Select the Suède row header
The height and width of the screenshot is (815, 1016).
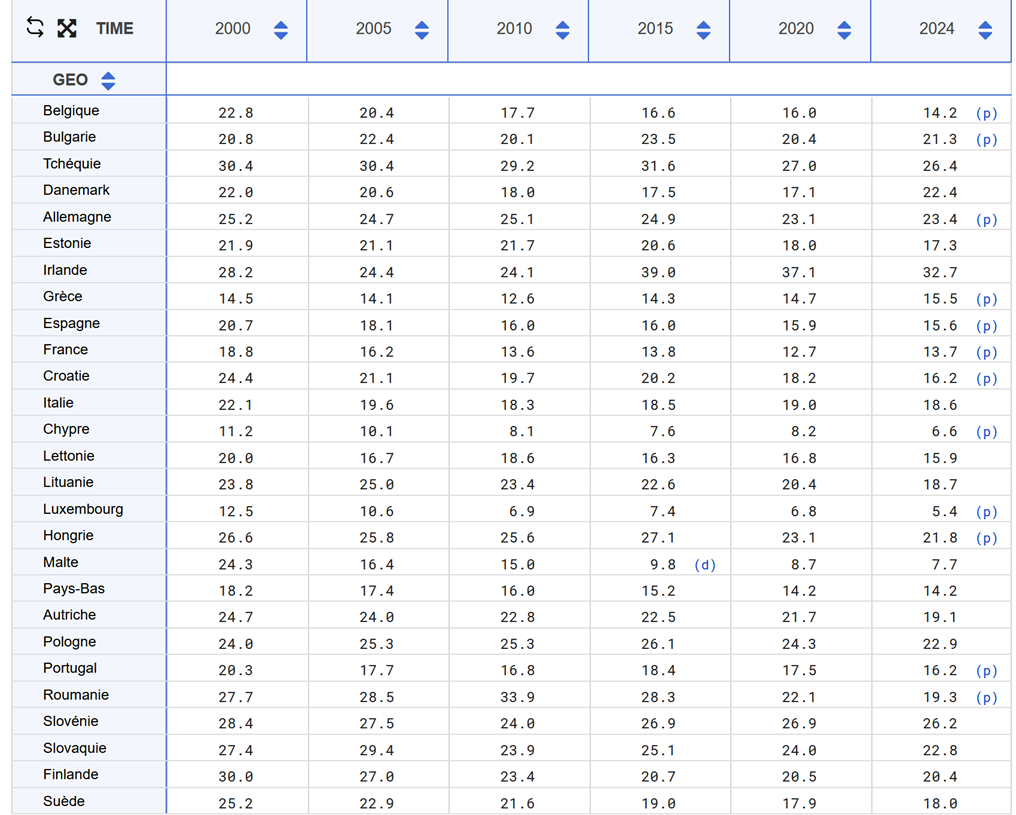pos(64,801)
